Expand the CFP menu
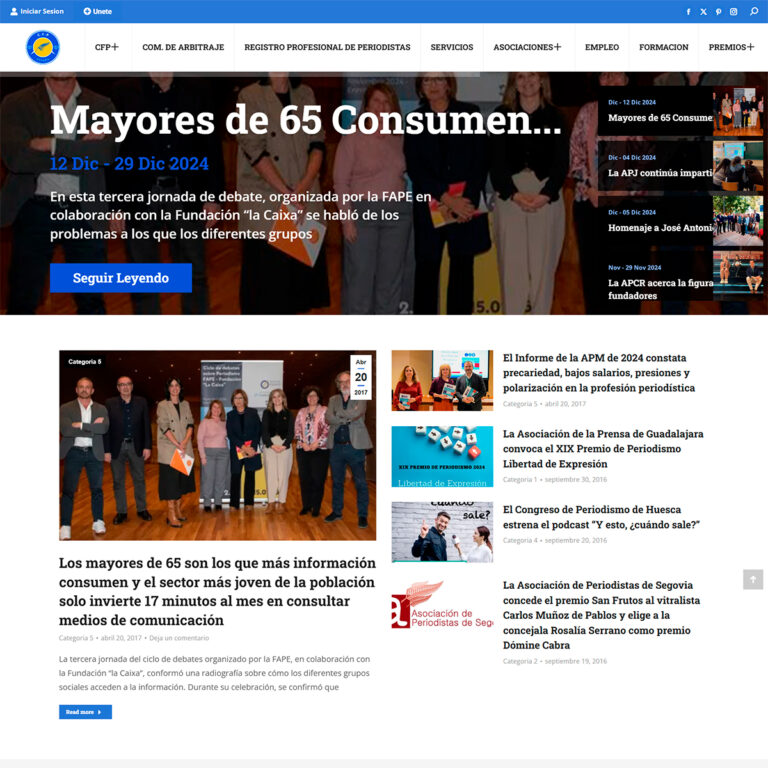Image resolution: width=768 pixels, height=768 pixels. coord(106,47)
